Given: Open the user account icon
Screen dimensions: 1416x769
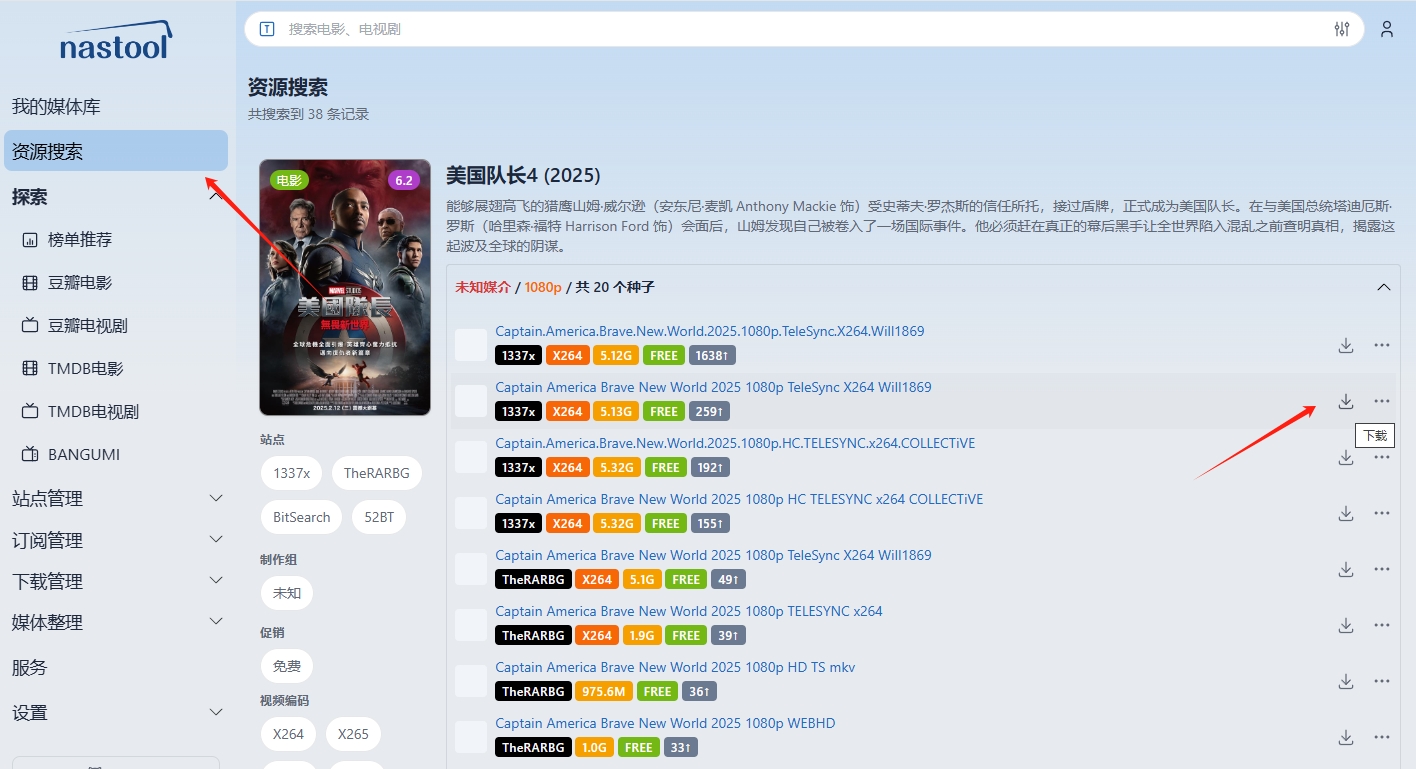Looking at the screenshot, I should [x=1387, y=29].
